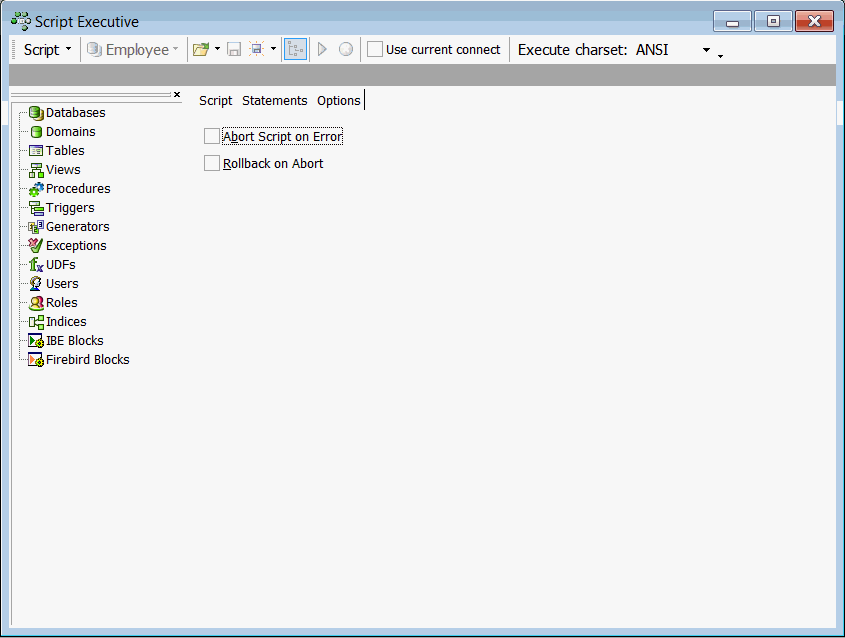Expand the arrow beside the open folder icon

(217, 49)
